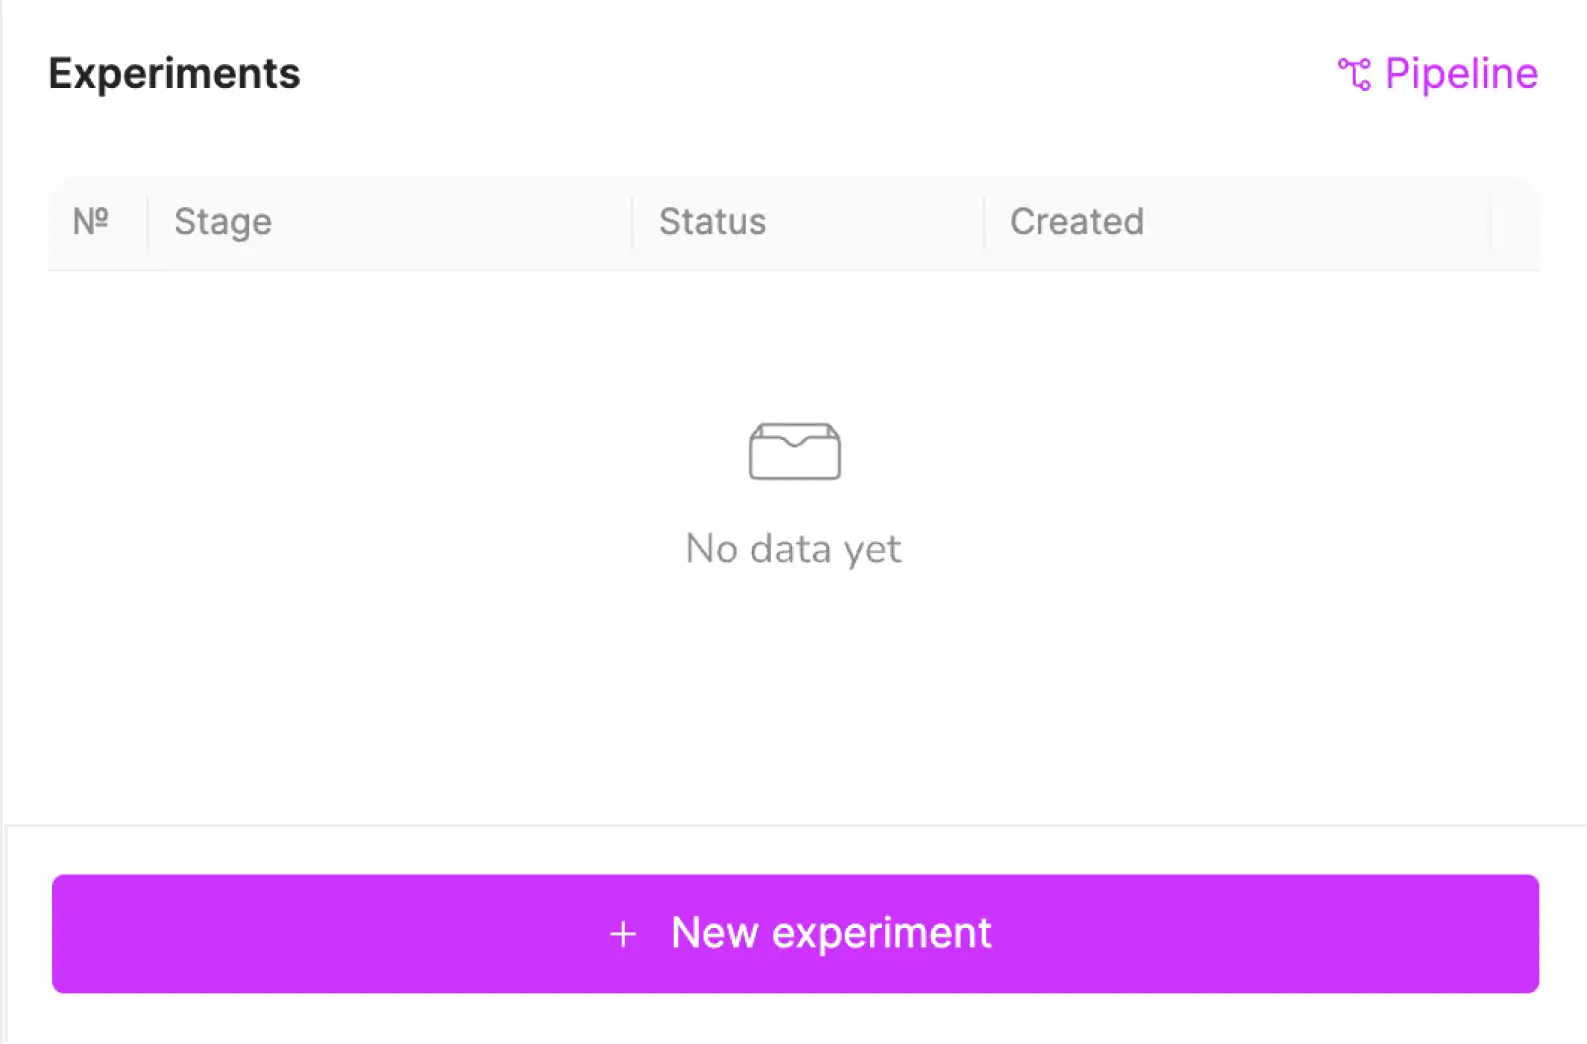
Task: Click the Pipeline branch icon
Action: pyautogui.click(x=1354, y=74)
